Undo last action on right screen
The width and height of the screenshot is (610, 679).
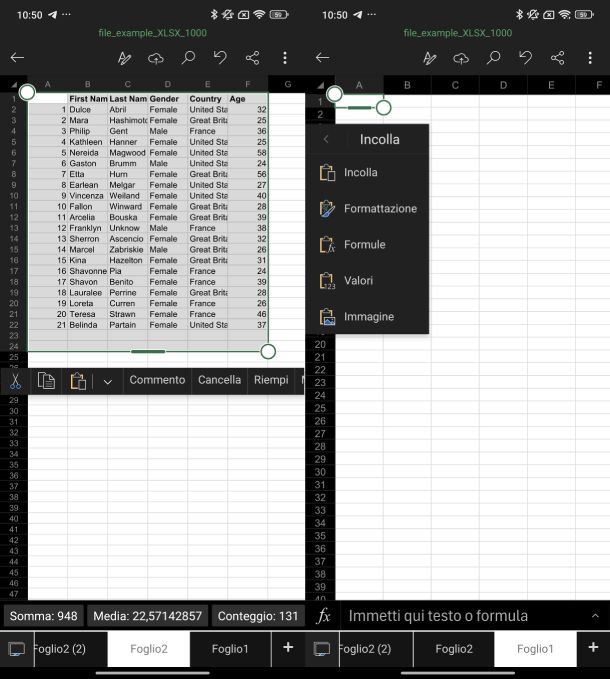pos(525,58)
